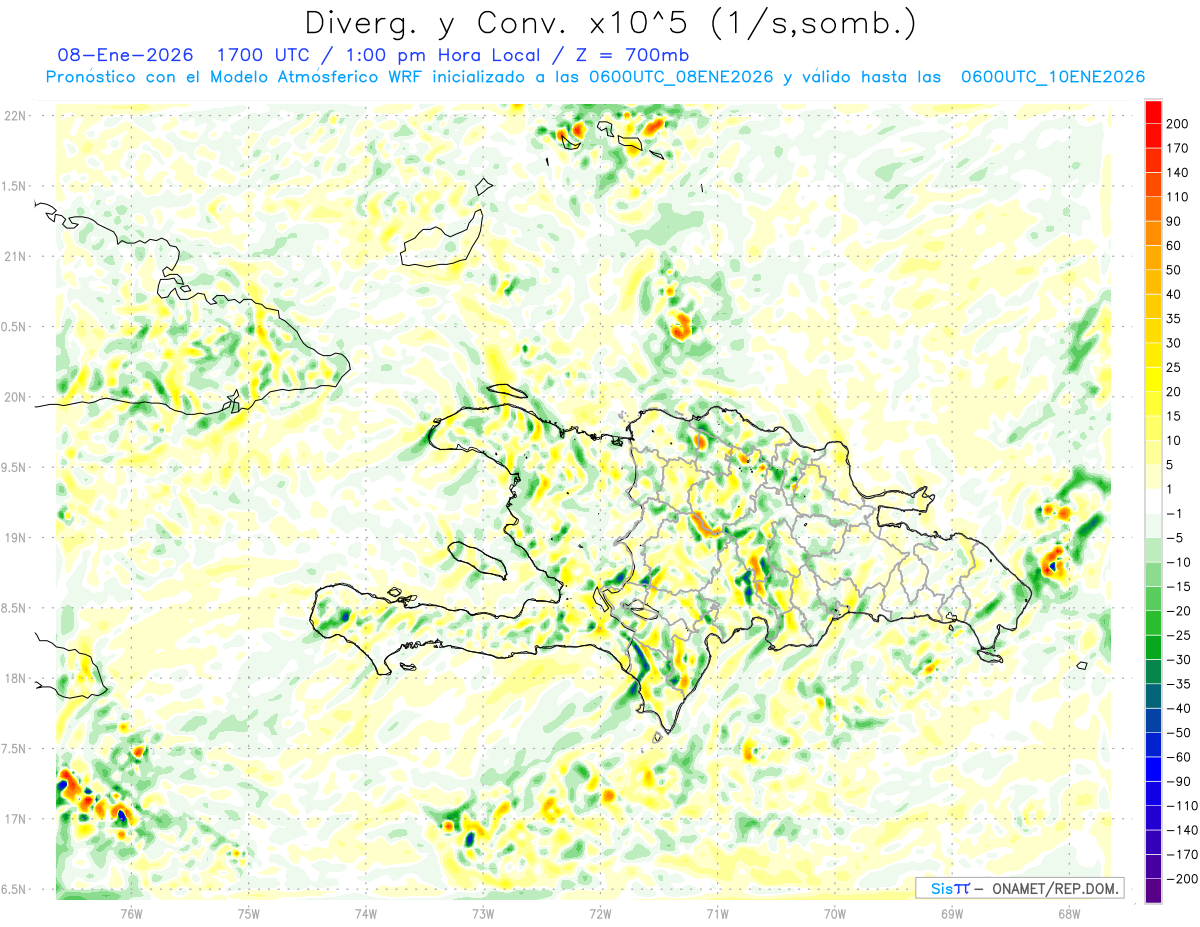Click the dark purple swatch below colorbar value -200

1154,891
